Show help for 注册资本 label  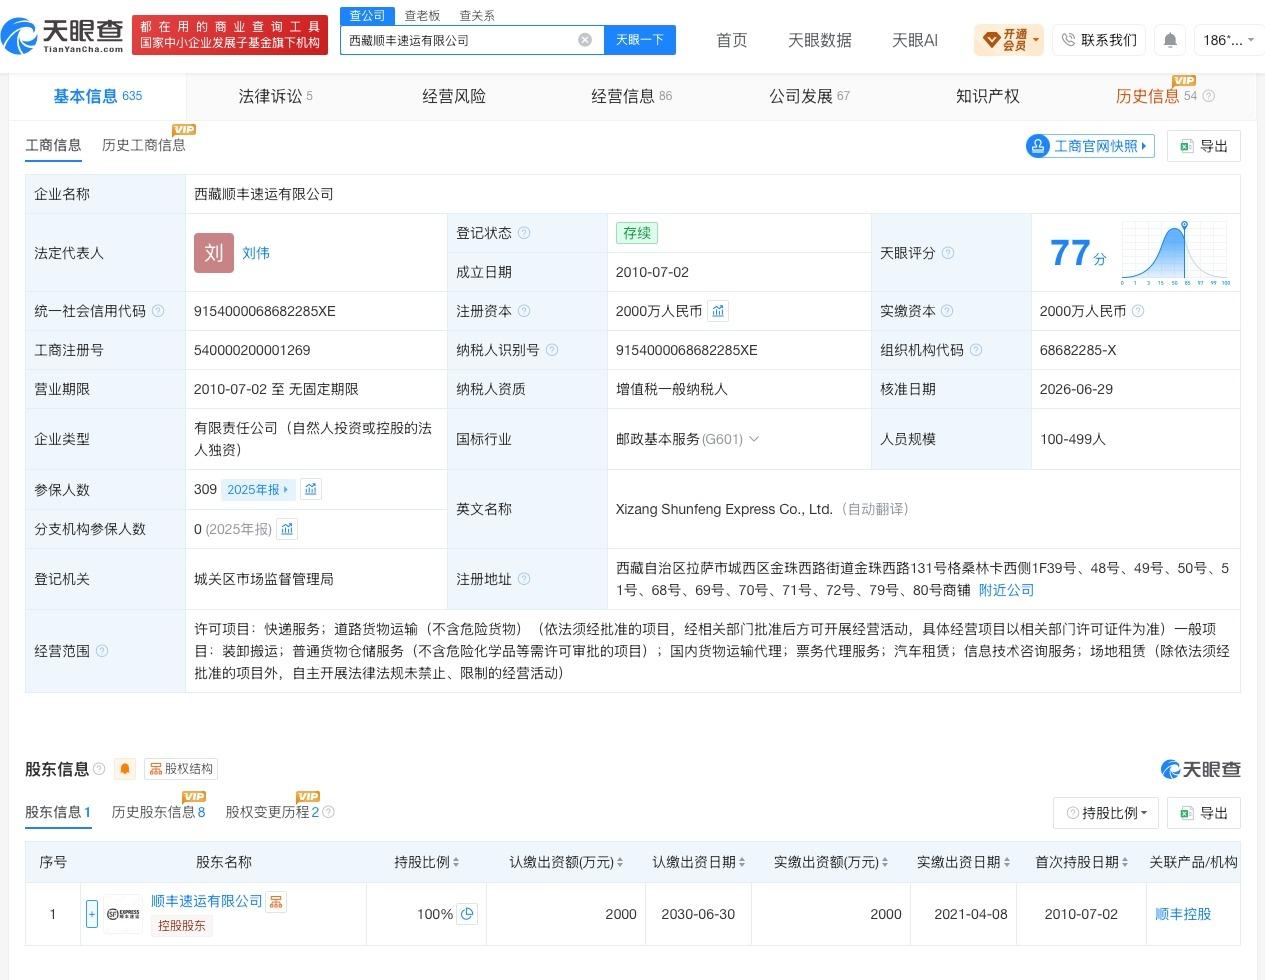tap(524, 311)
